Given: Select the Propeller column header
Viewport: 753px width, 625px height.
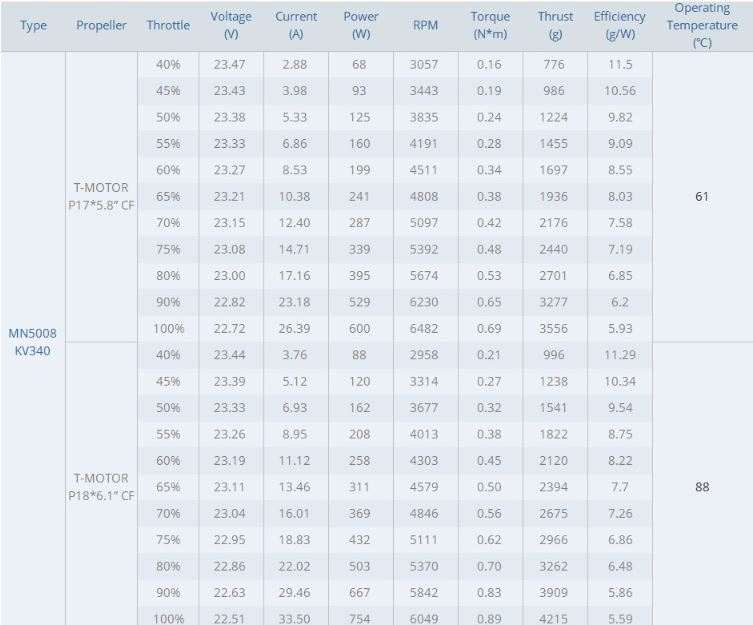Looking at the screenshot, I should pyautogui.click(x=101, y=25).
